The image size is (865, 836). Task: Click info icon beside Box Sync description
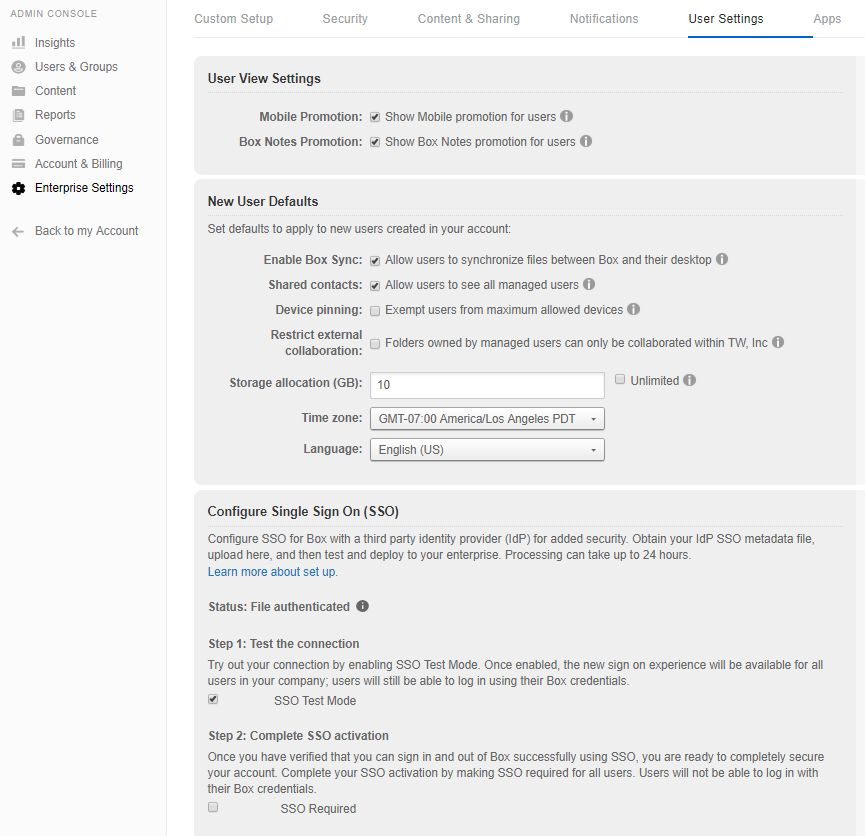point(722,259)
